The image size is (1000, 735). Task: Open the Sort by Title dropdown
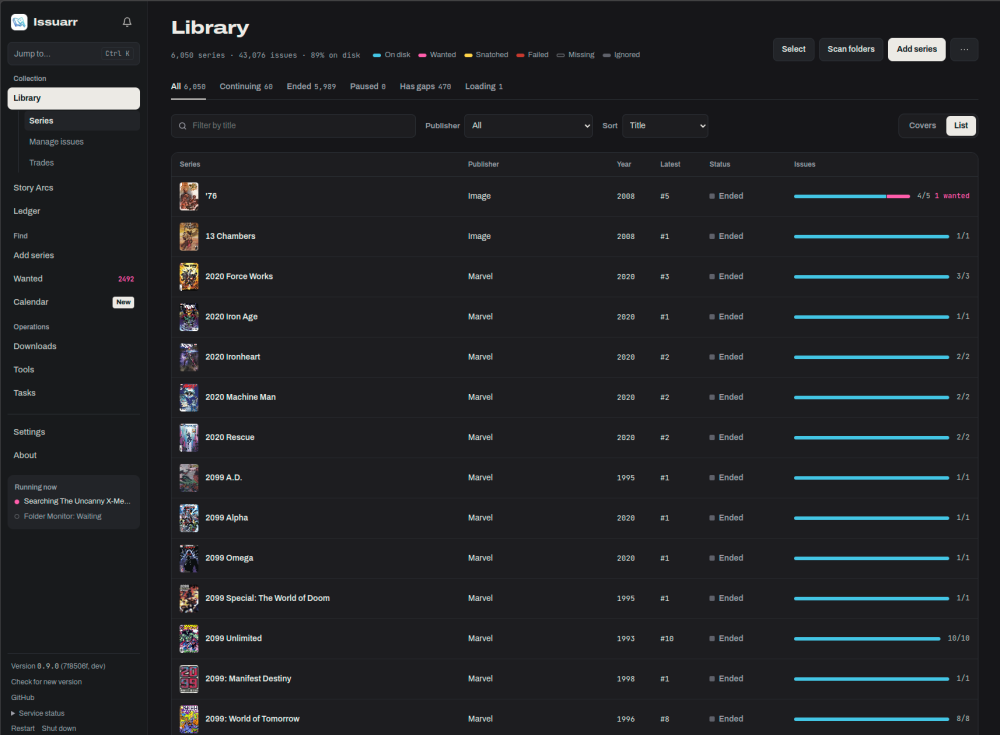[x=665, y=126]
